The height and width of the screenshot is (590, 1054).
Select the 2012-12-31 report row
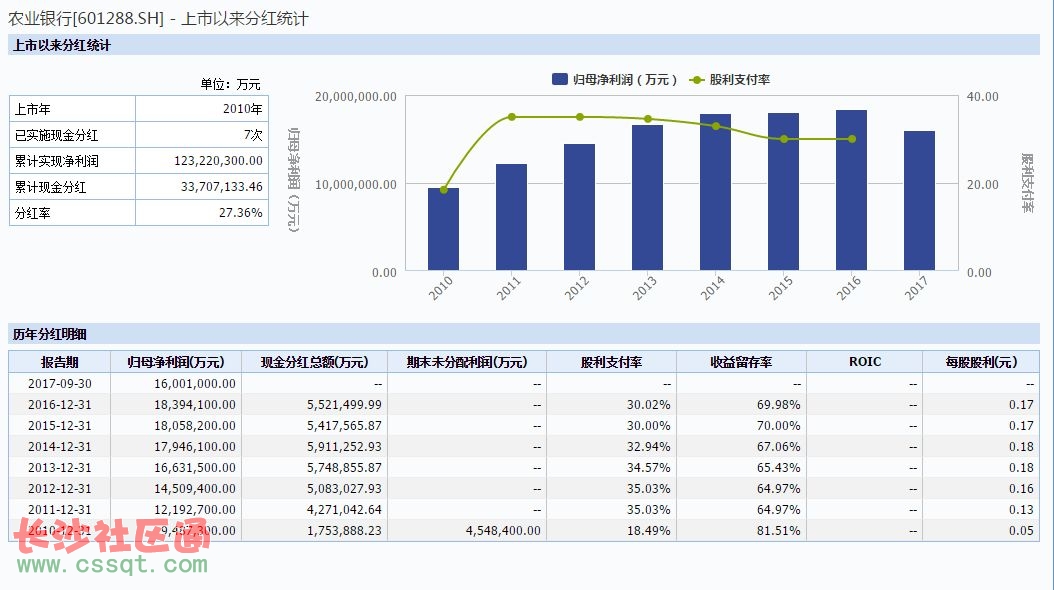[524, 489]
